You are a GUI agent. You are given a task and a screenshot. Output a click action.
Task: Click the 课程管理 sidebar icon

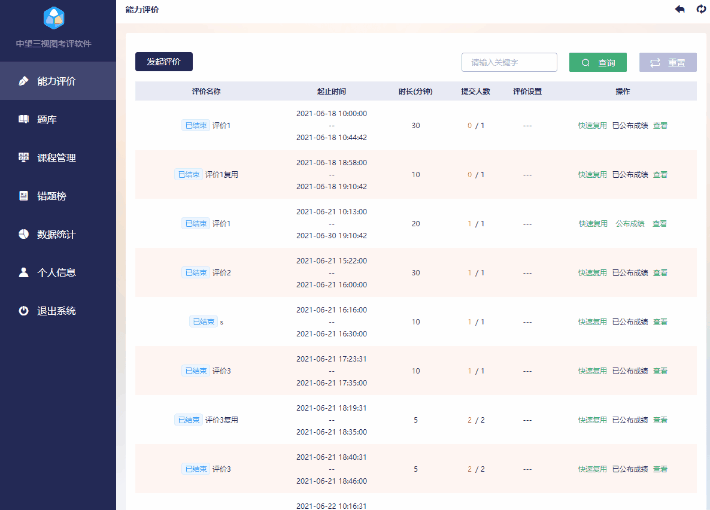coord(24,157)
